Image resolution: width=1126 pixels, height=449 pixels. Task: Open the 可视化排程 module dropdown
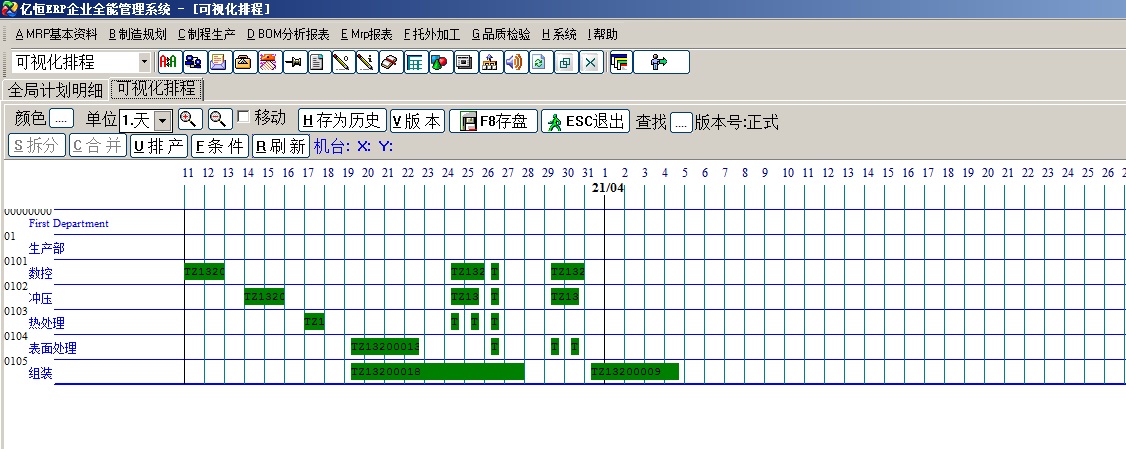pyautogui.click(x=144, y=63)
